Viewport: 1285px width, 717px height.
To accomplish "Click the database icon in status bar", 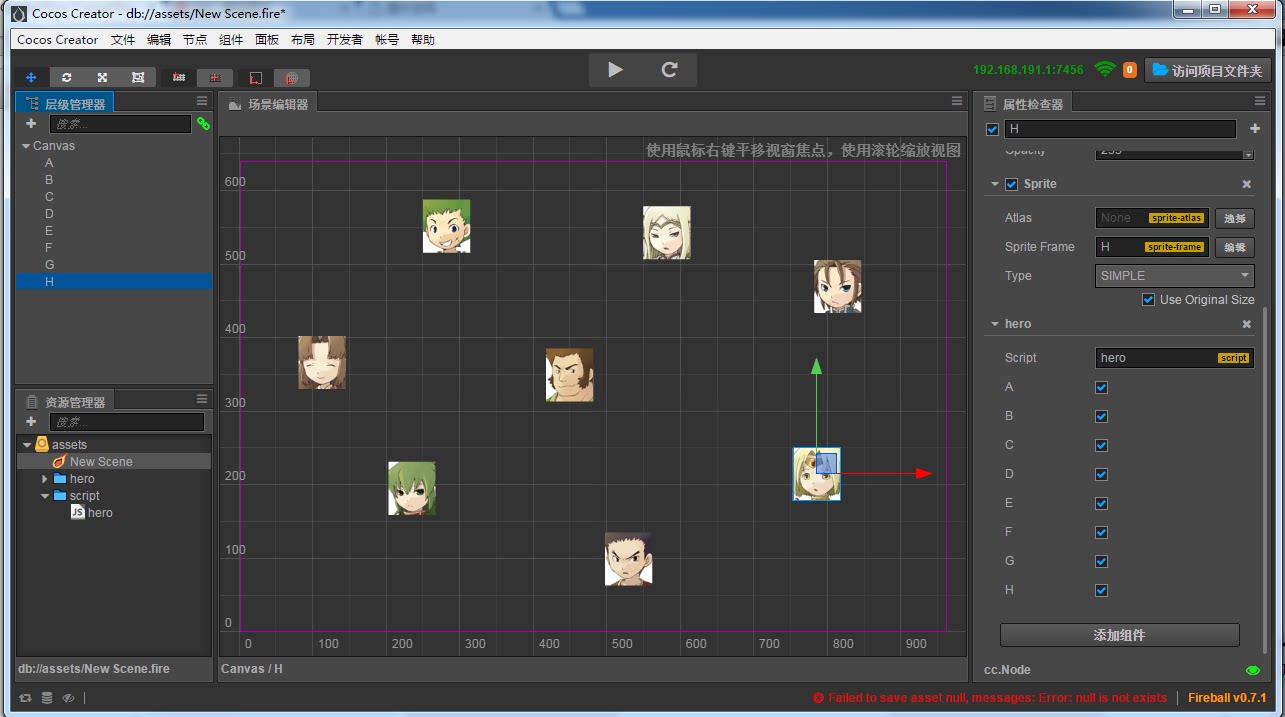I will pyautogui.click(x=47, y=698).
